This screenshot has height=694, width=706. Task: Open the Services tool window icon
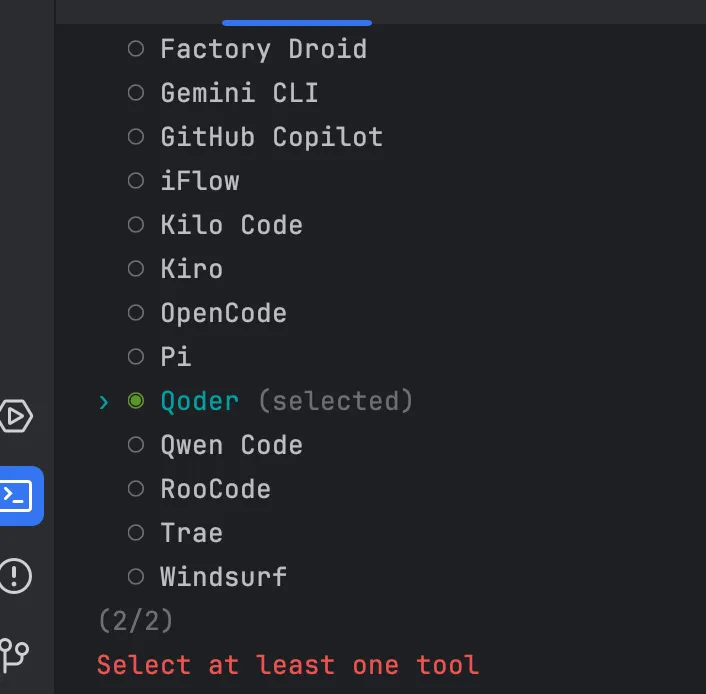click(17, 415)
